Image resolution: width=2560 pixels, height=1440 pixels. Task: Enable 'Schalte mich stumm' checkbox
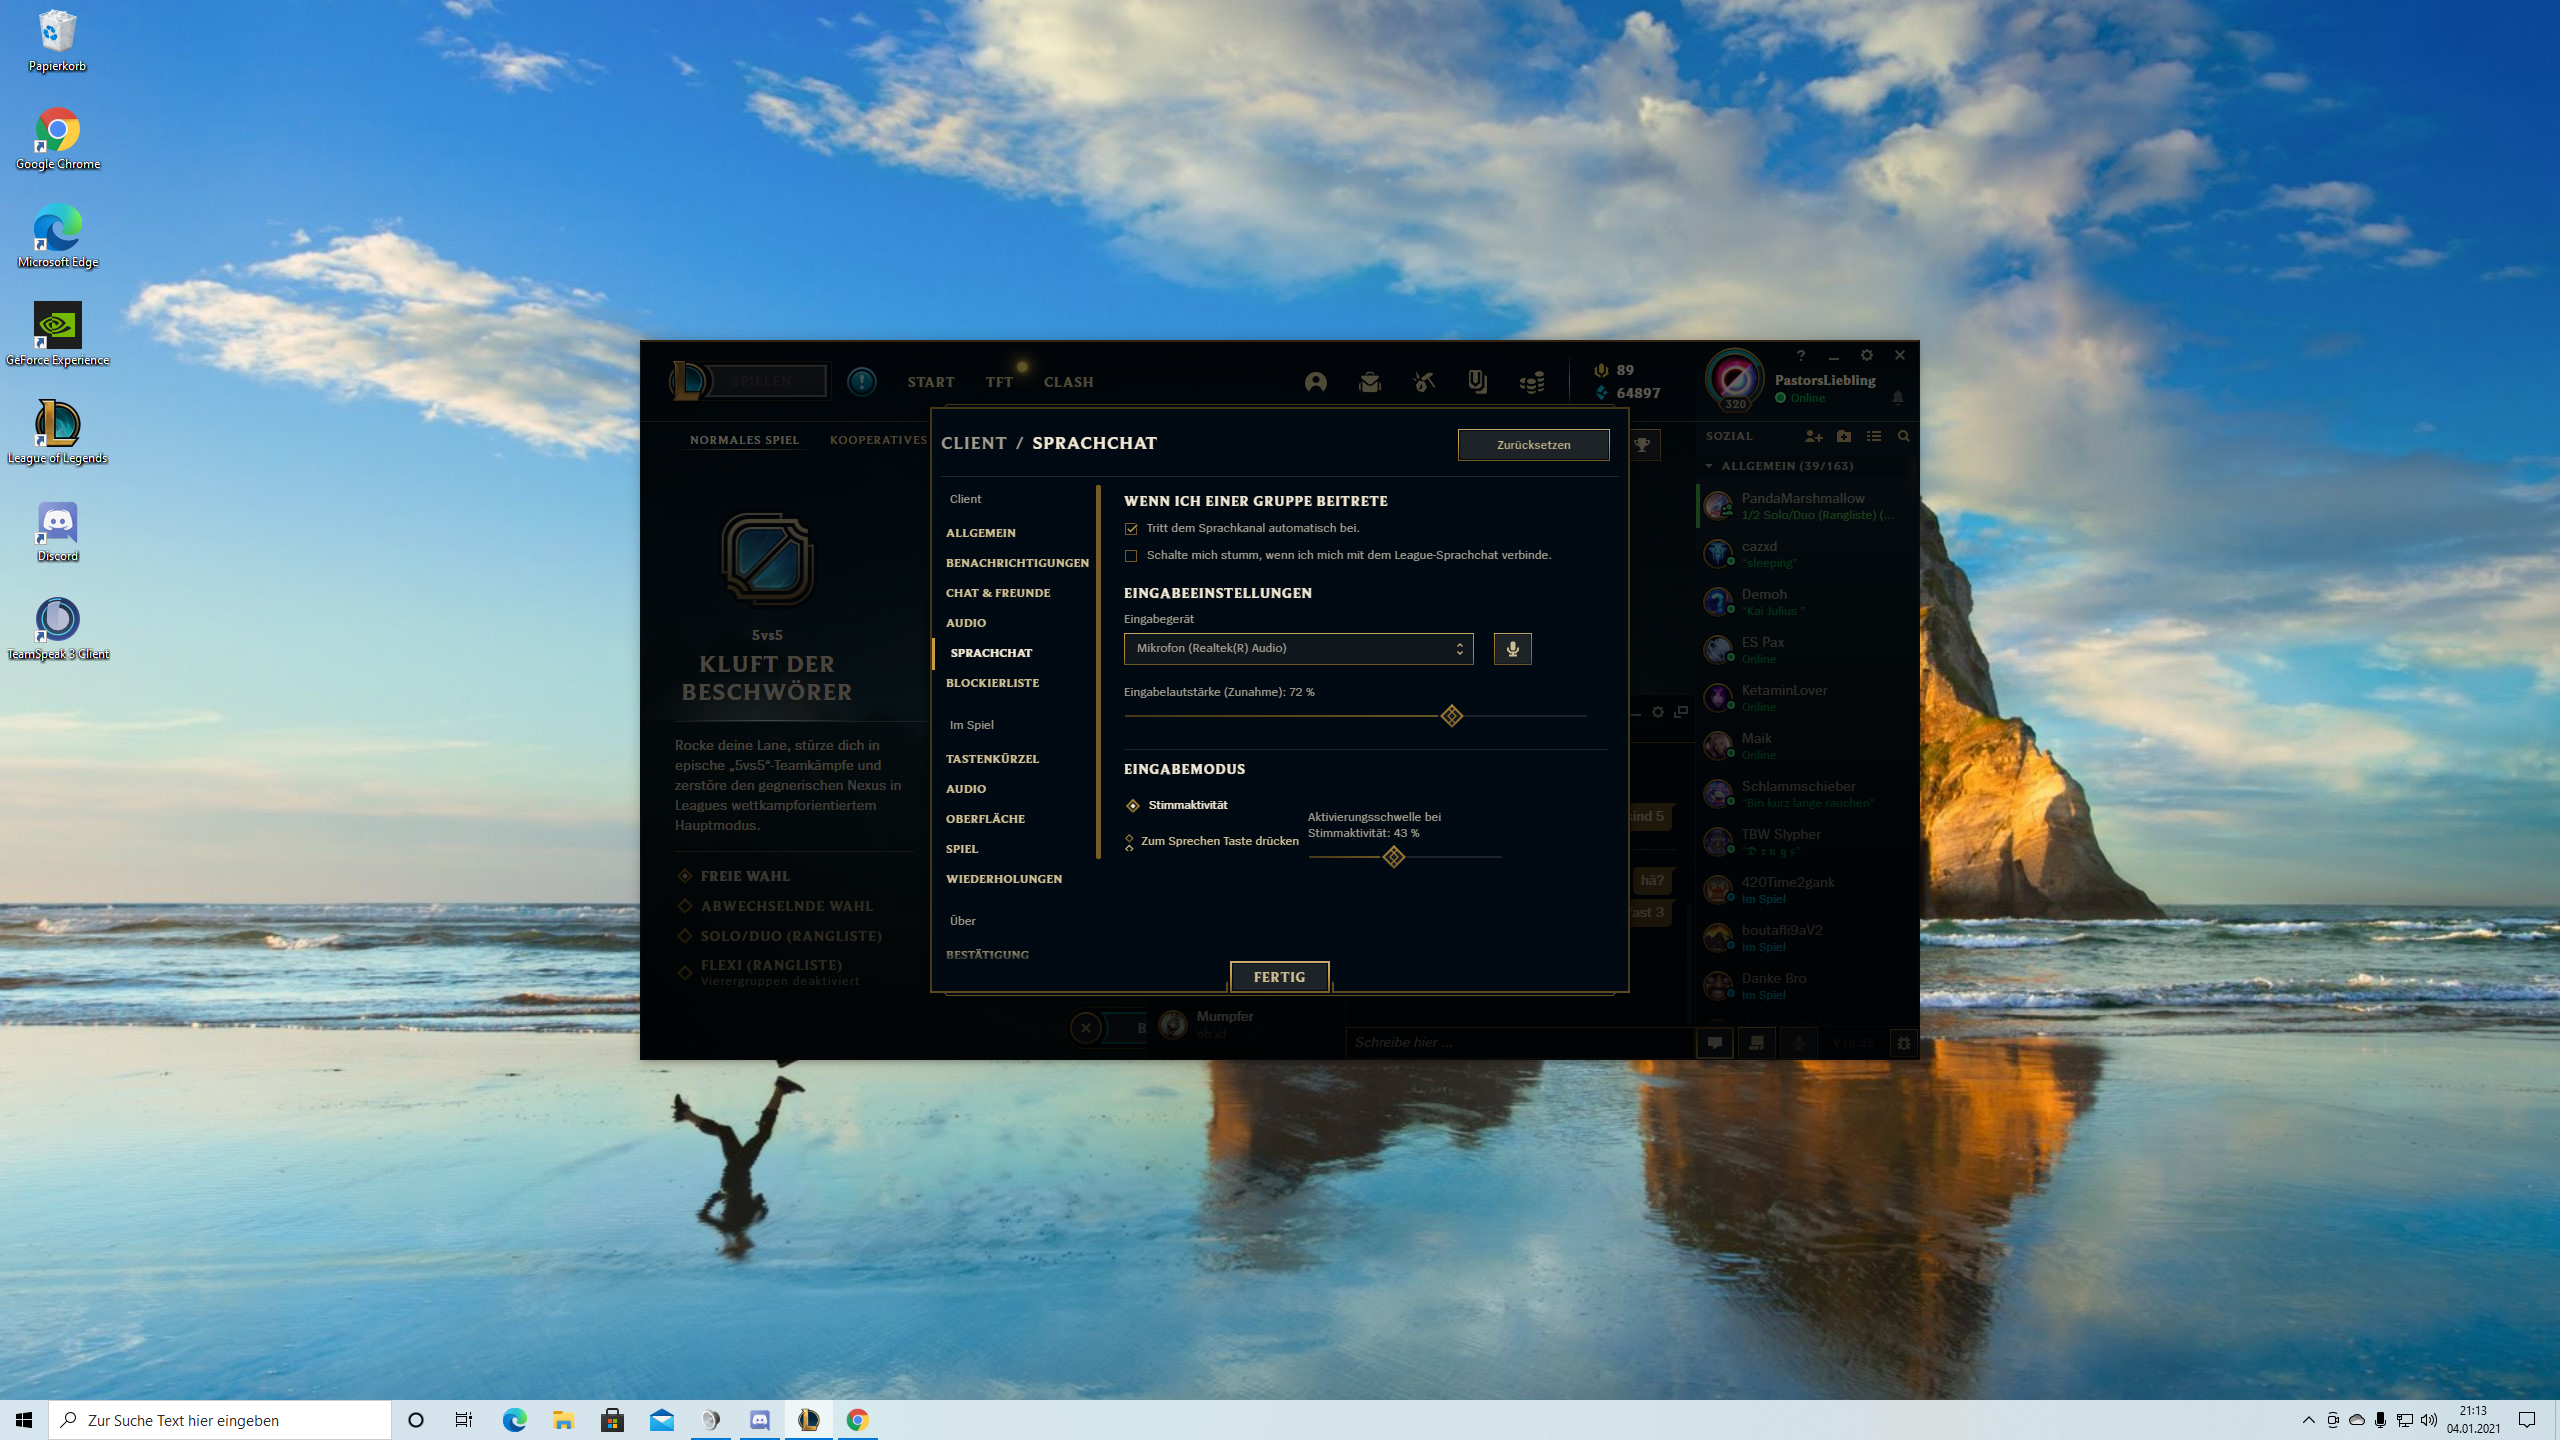[1131, 556]
